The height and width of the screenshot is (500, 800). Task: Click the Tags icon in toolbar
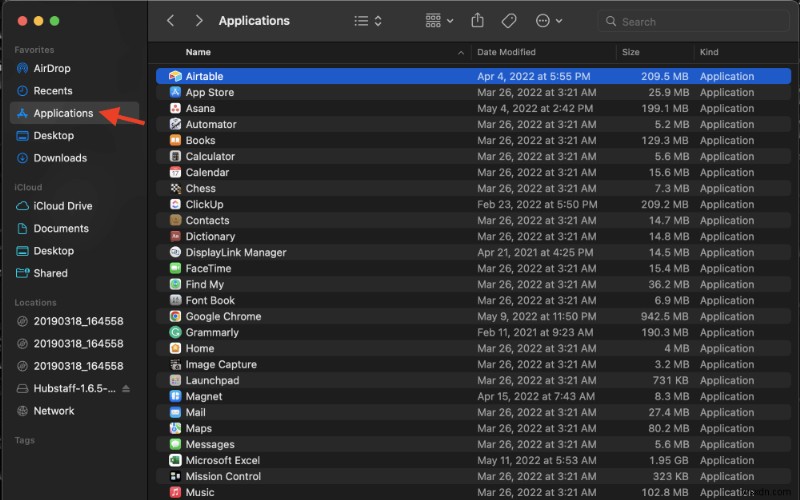coord(509,21)
